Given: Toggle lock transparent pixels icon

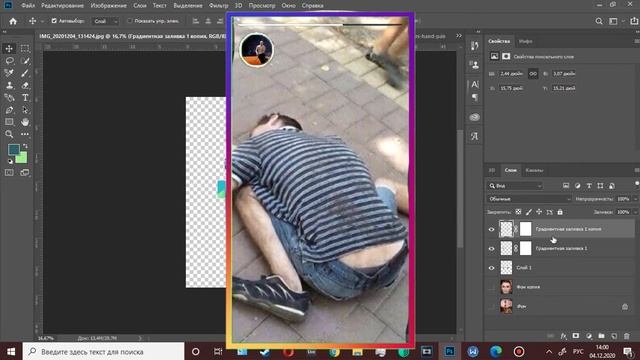Looking at the screenshot, I should coord(518,212).
